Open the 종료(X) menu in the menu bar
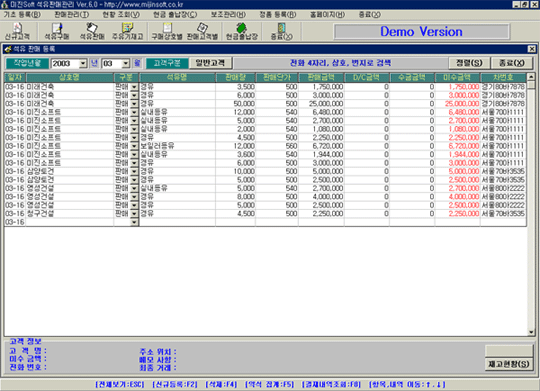Viewport: 540px width, 391px height. tap(370, 14)
